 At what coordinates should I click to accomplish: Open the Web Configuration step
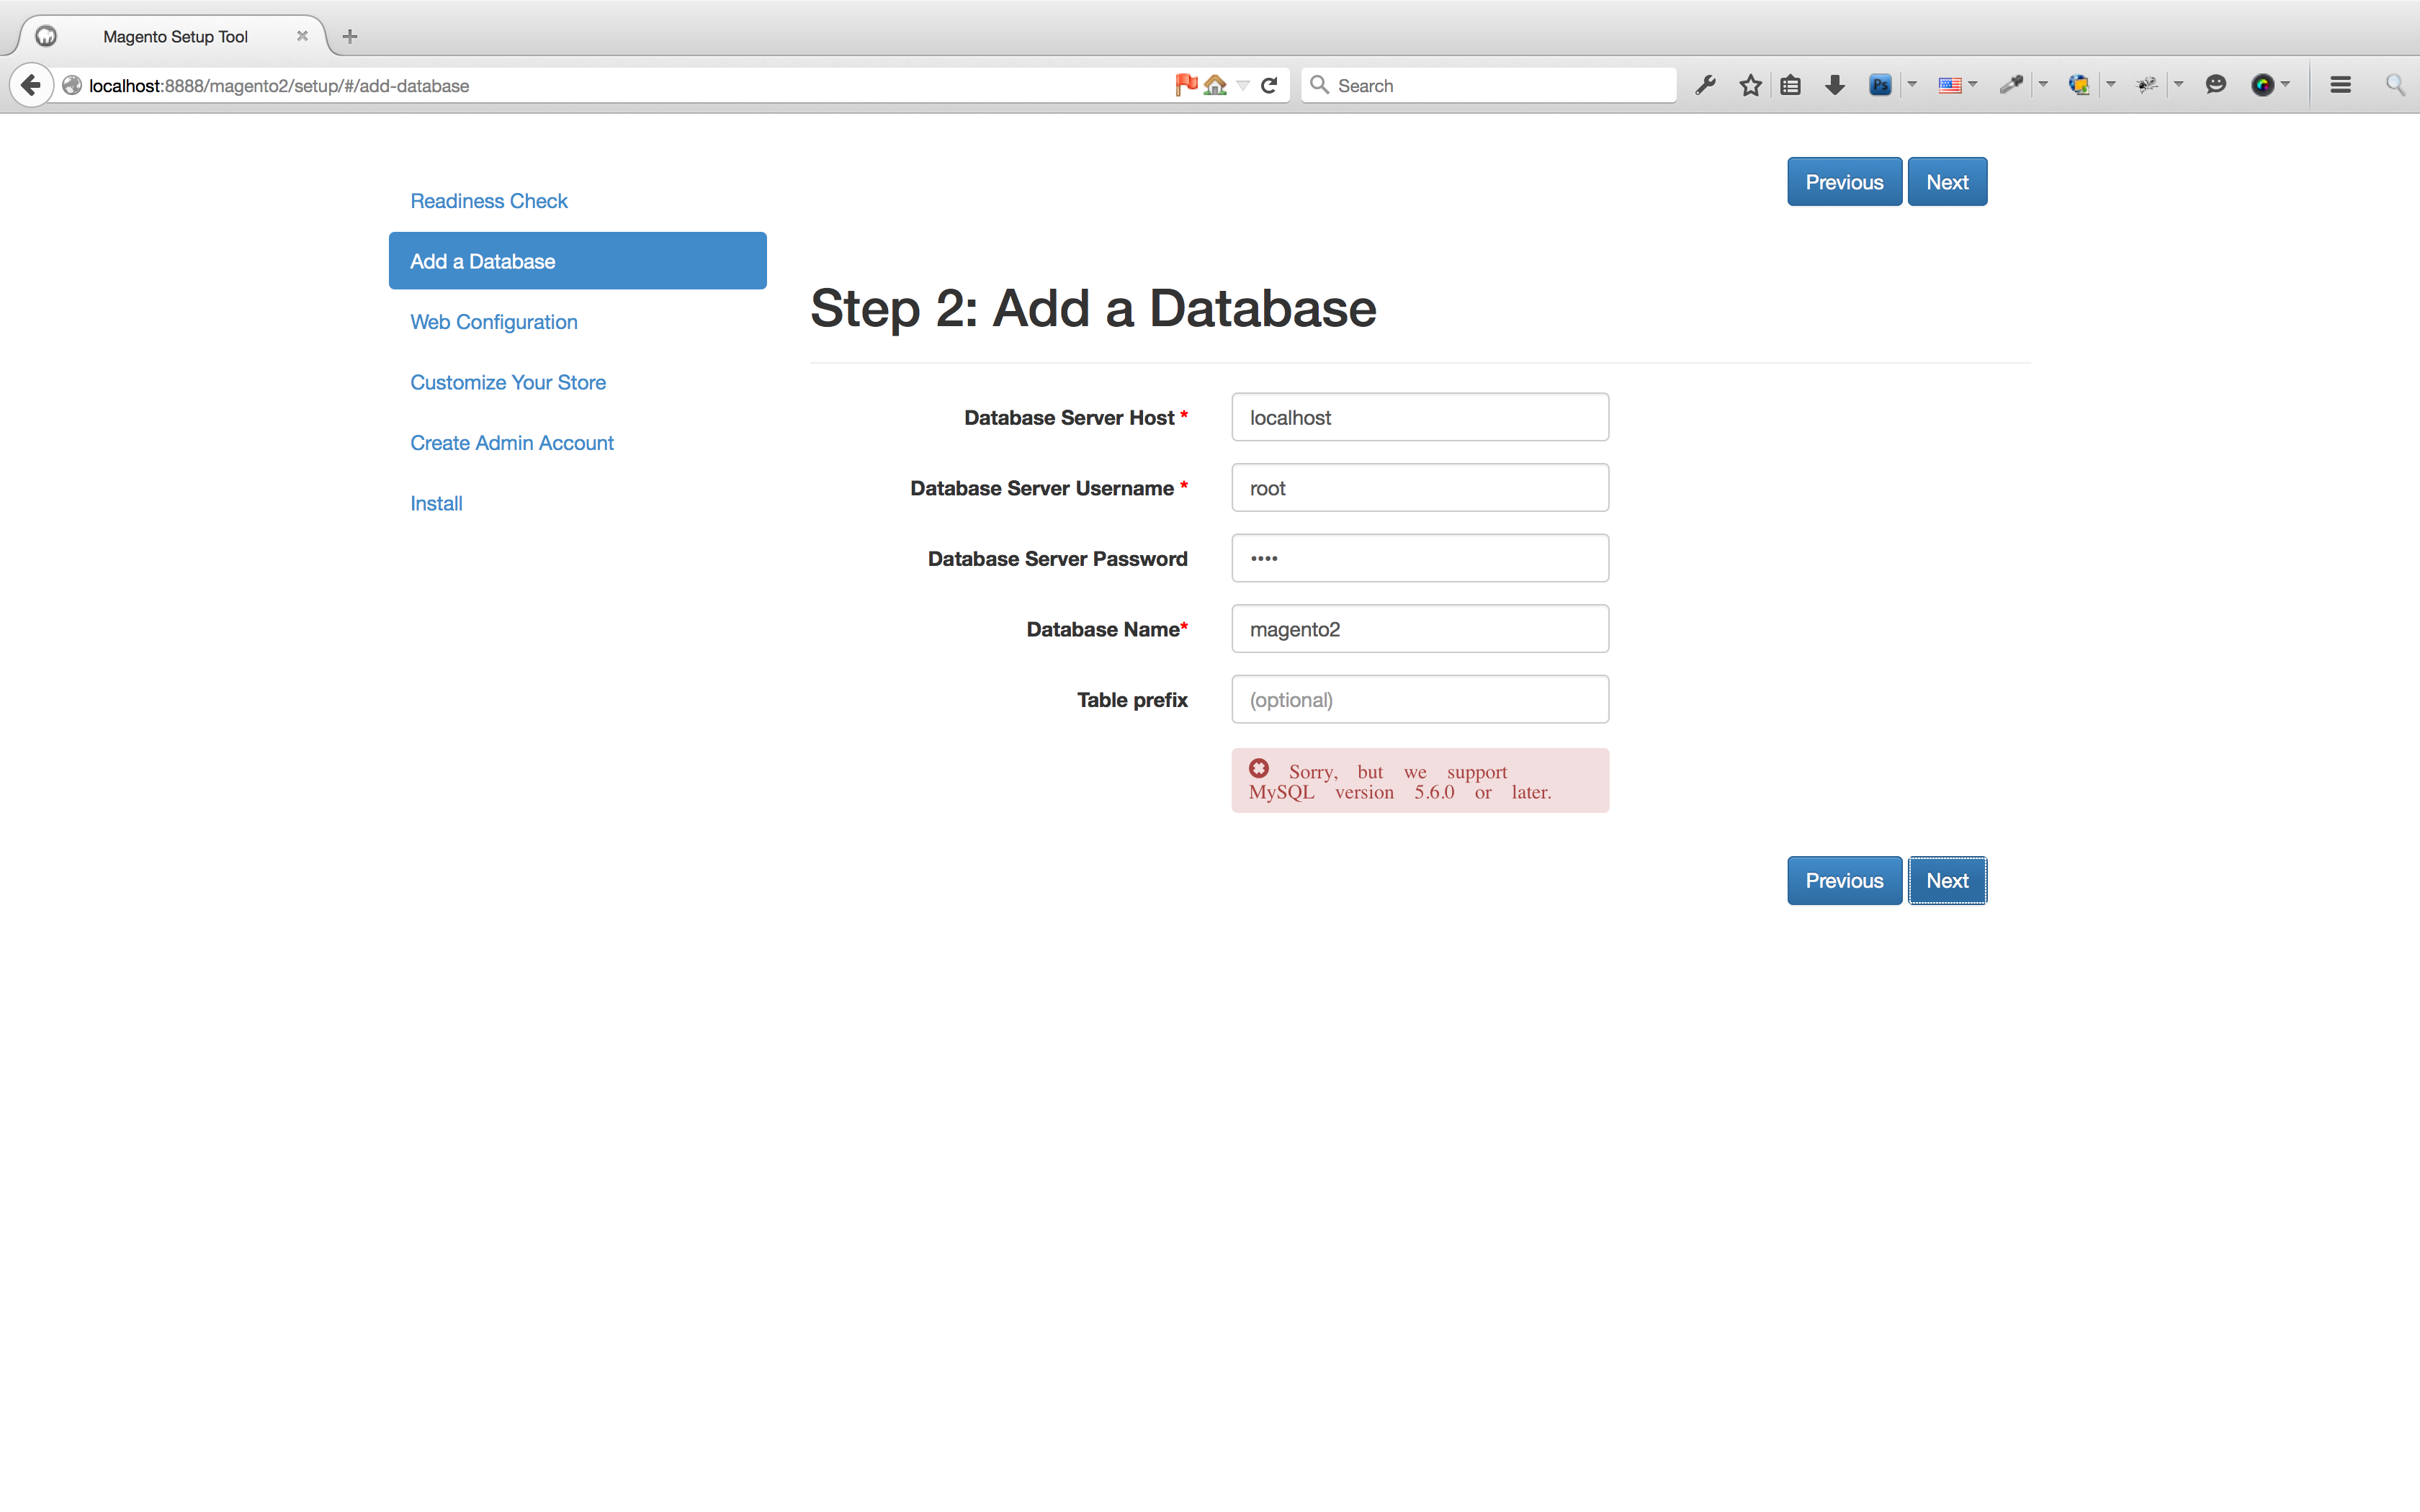[493, 322]
